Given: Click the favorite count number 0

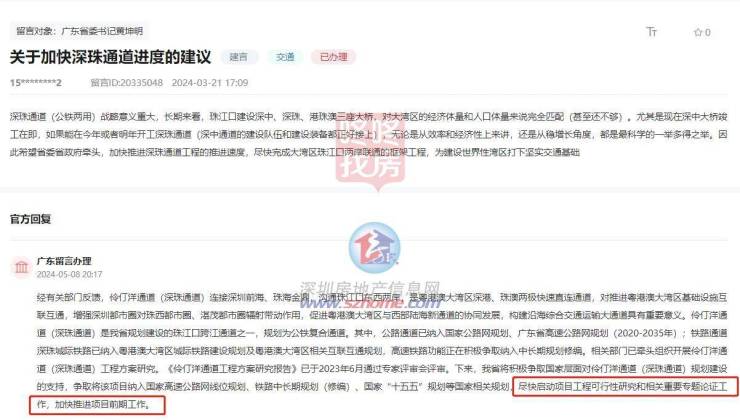Looking at the screenshot, I should click(707, 32).
